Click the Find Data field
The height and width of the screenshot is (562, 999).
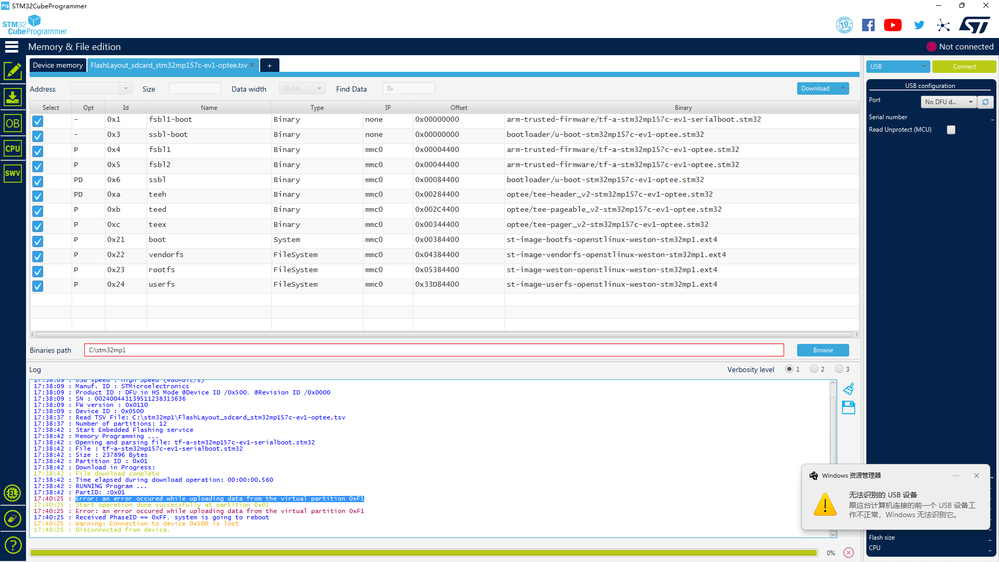click(409, 89)
